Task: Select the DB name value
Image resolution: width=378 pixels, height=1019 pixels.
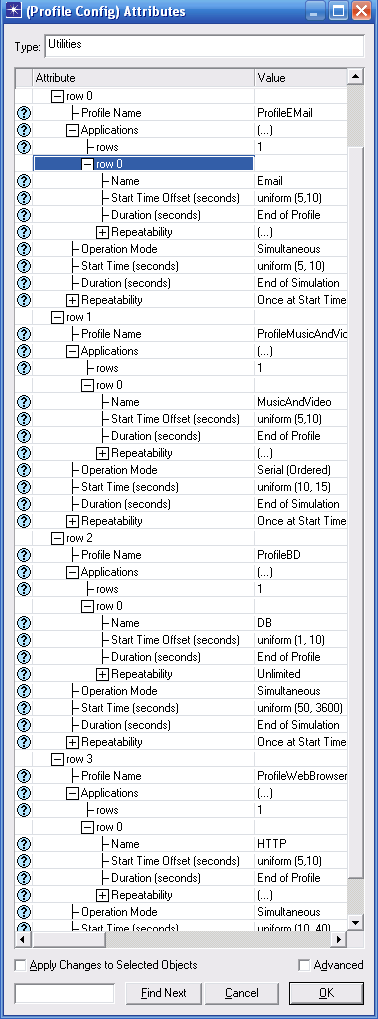Action: coord(301,623)
